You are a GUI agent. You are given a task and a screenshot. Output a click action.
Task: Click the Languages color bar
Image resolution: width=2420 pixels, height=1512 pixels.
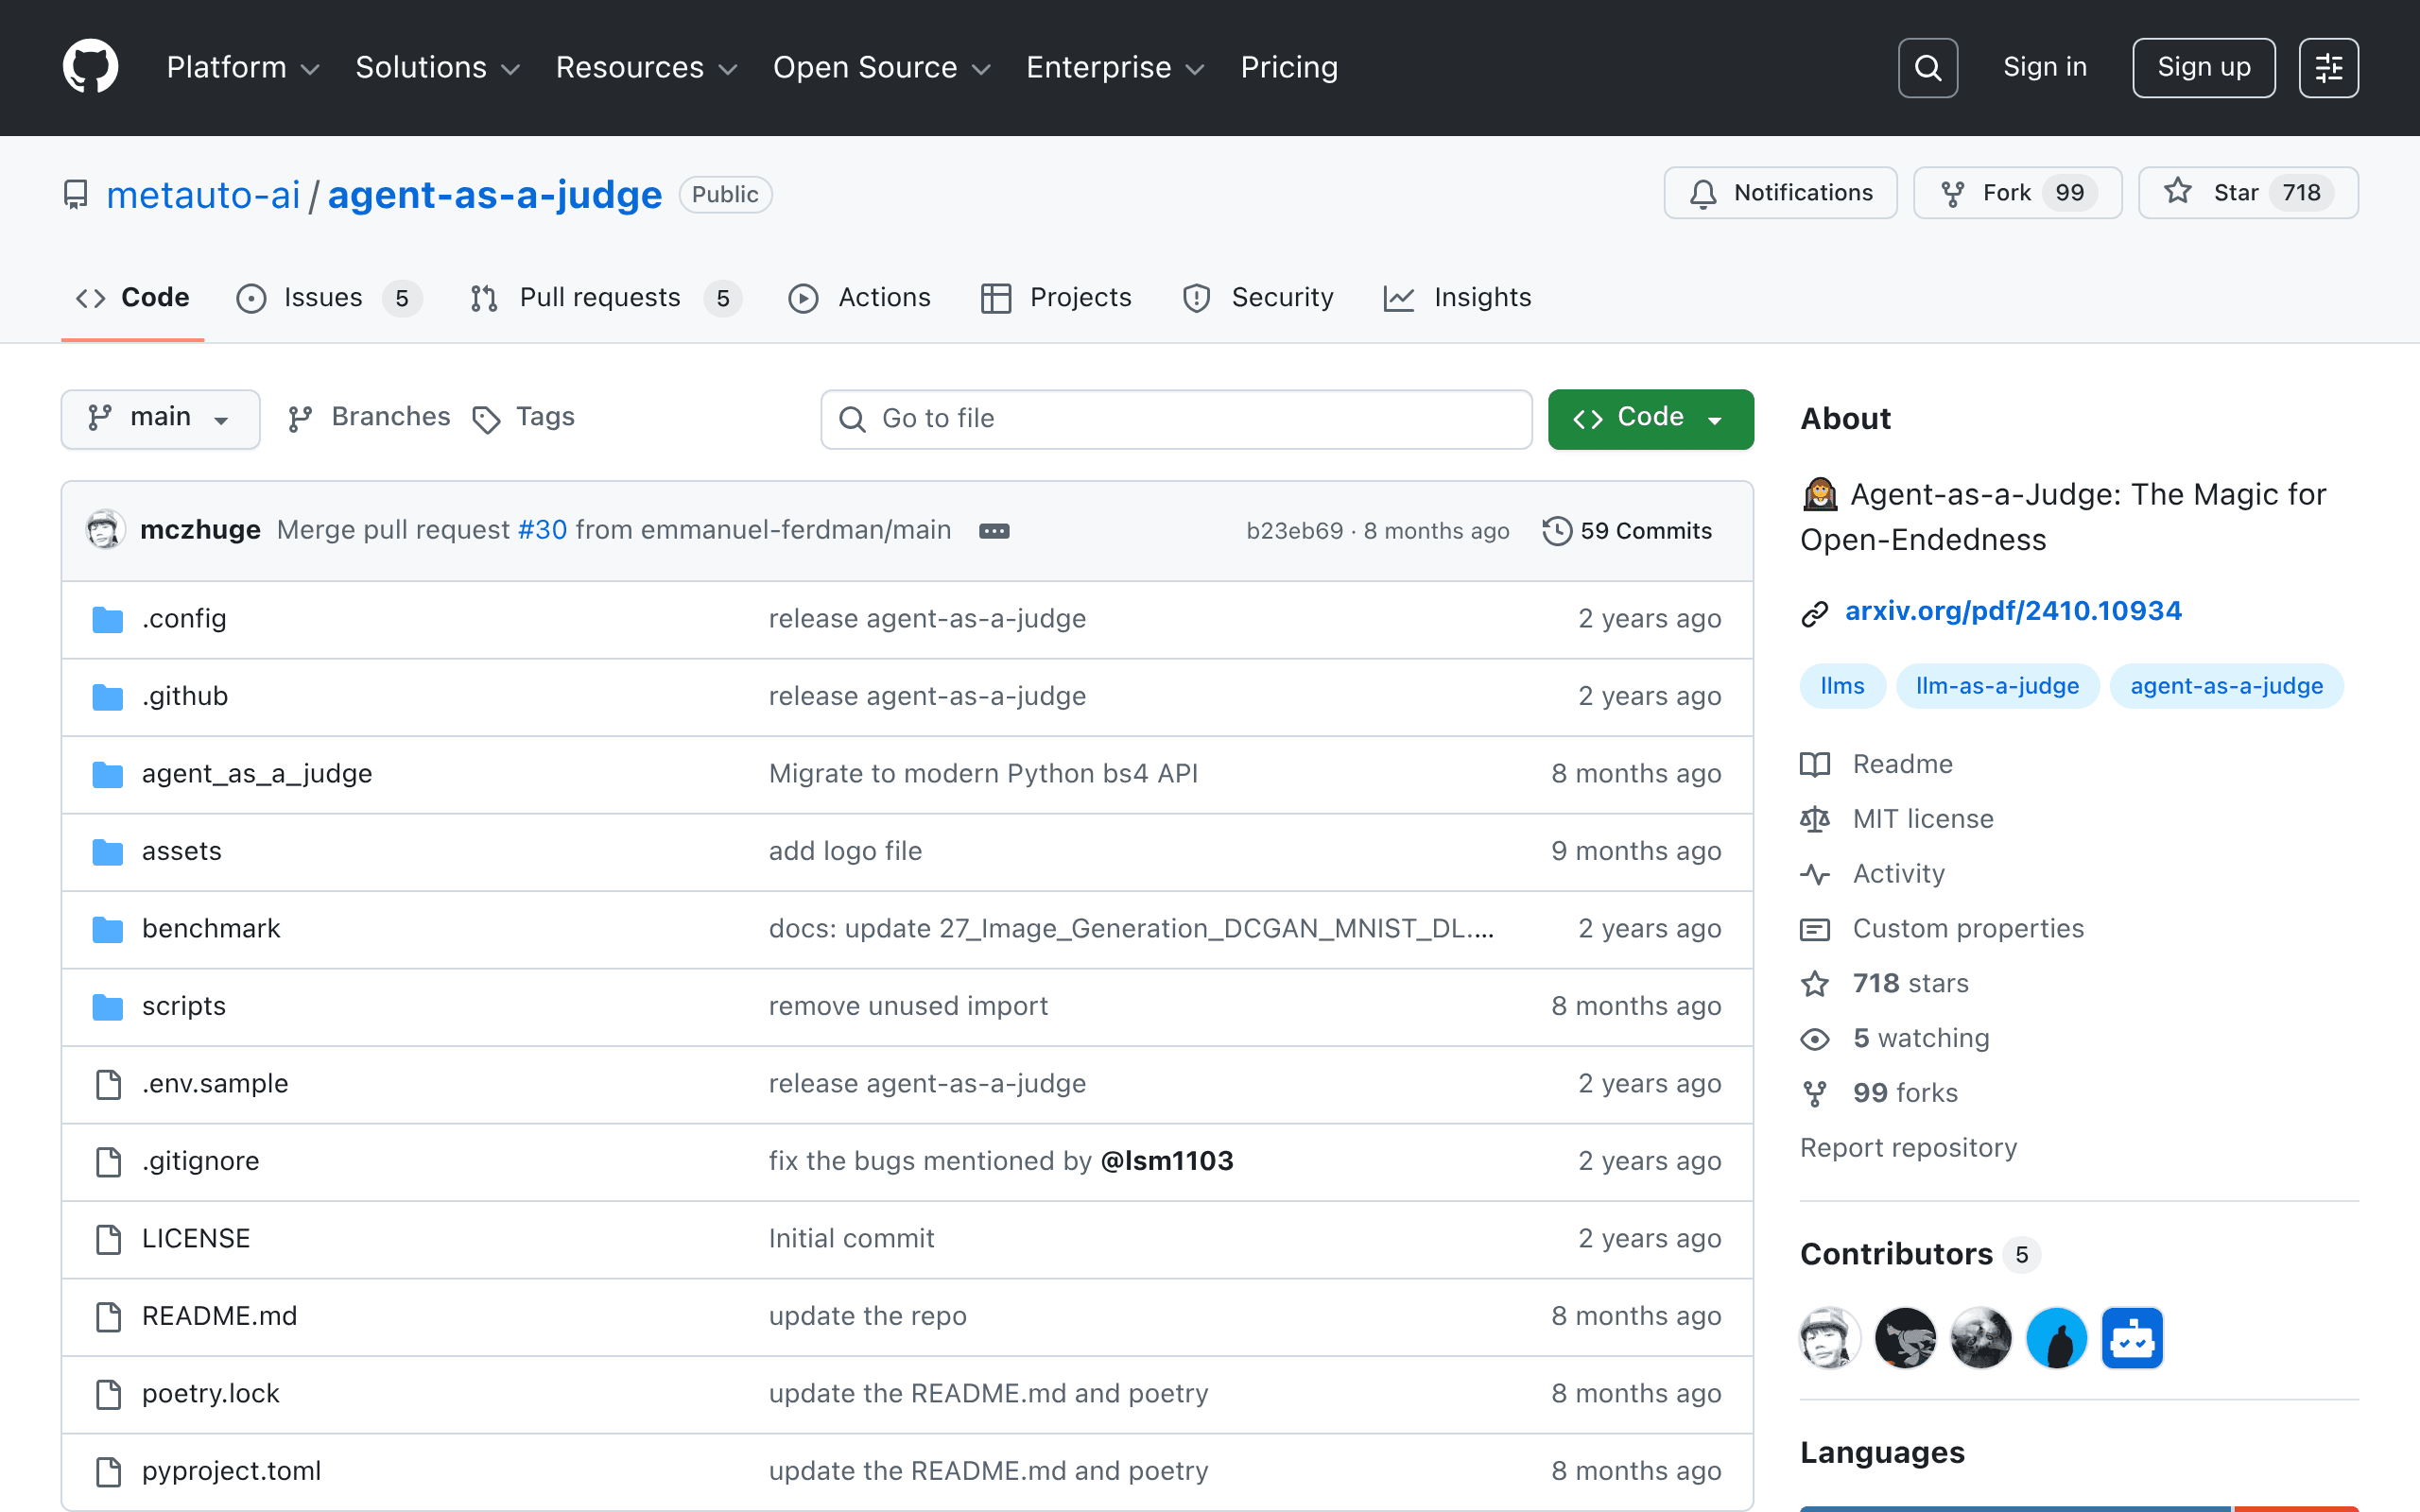point(2079,1508)
